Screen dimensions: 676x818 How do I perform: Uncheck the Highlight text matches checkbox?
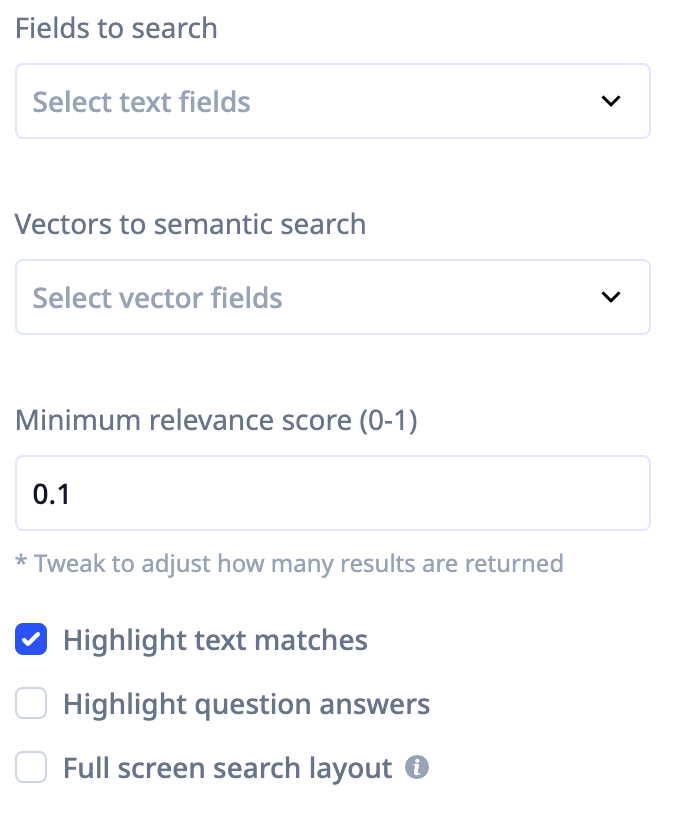pyautogui.click(x=31, y=640)
